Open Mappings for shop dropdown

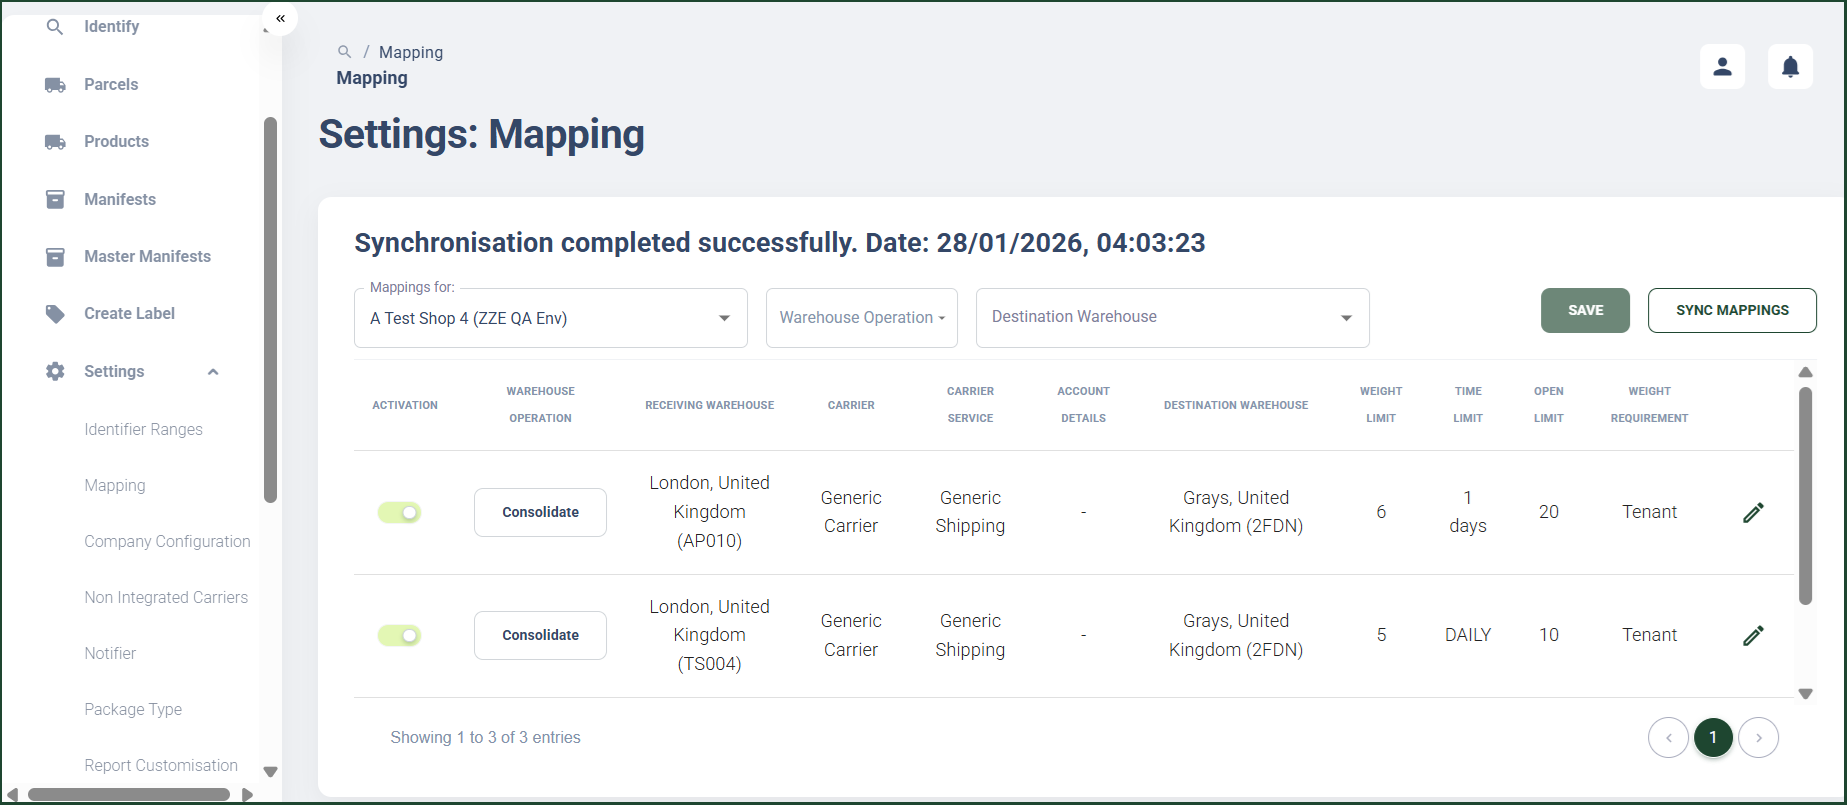click(551, 318)
